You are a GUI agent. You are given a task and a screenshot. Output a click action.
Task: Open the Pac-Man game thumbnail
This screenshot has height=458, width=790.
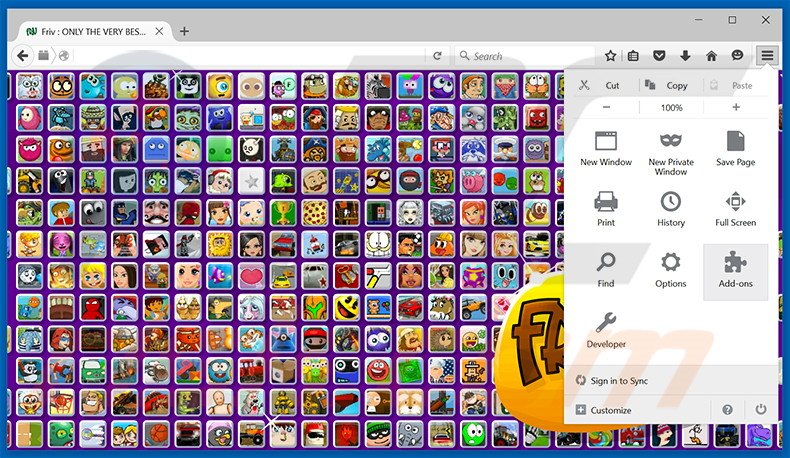(x=347, y=308)
